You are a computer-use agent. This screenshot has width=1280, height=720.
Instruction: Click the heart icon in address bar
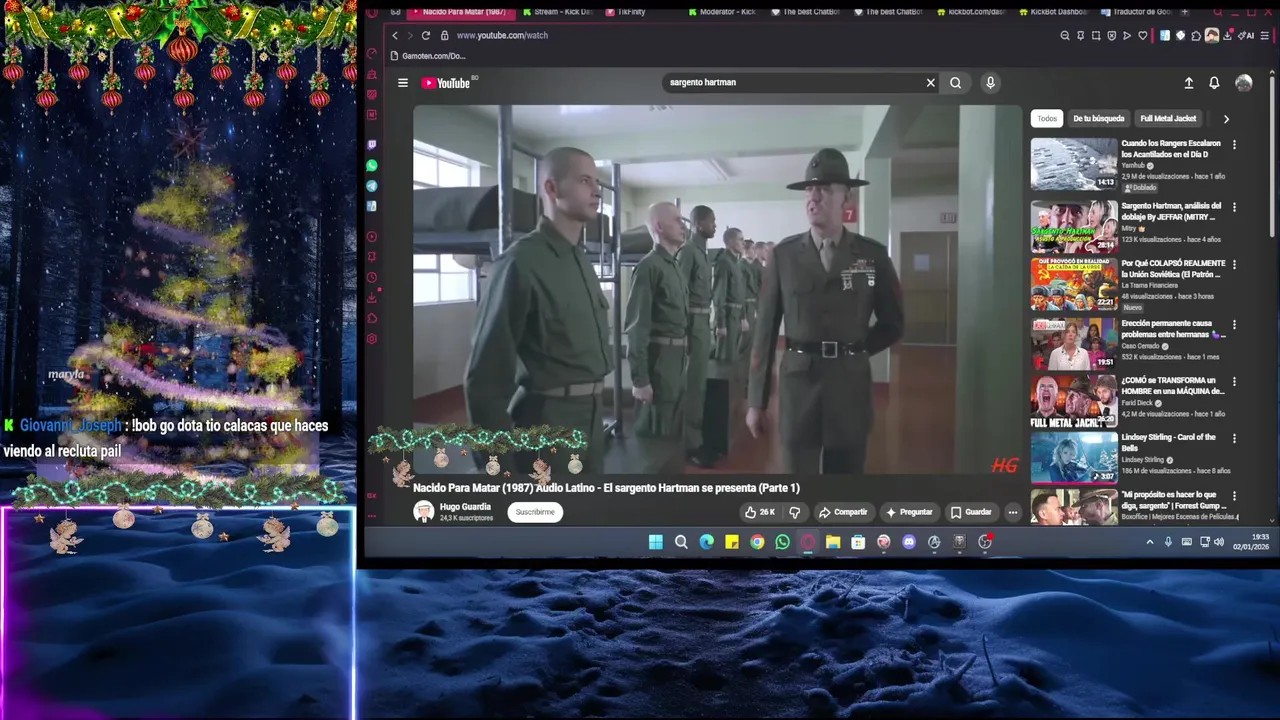pos(1143,35)
